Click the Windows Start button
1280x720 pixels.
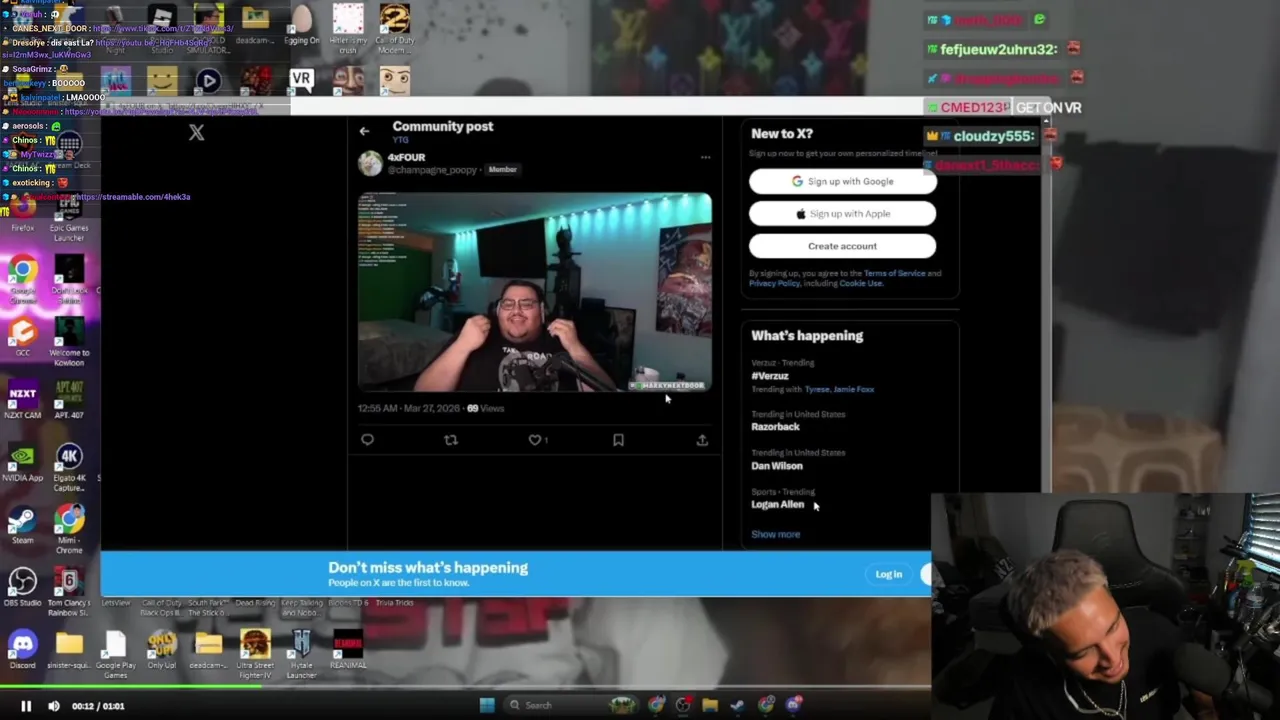click(x=487, y=705)
